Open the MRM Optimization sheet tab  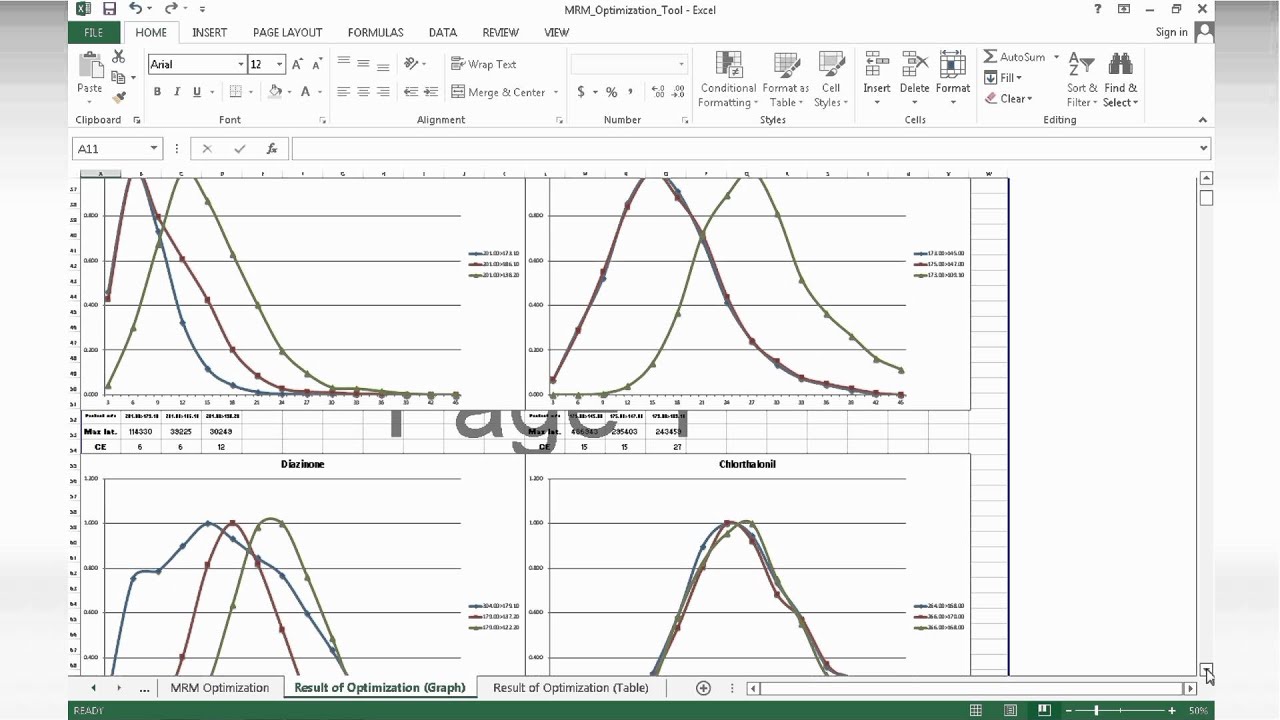[x=220, y=688]
